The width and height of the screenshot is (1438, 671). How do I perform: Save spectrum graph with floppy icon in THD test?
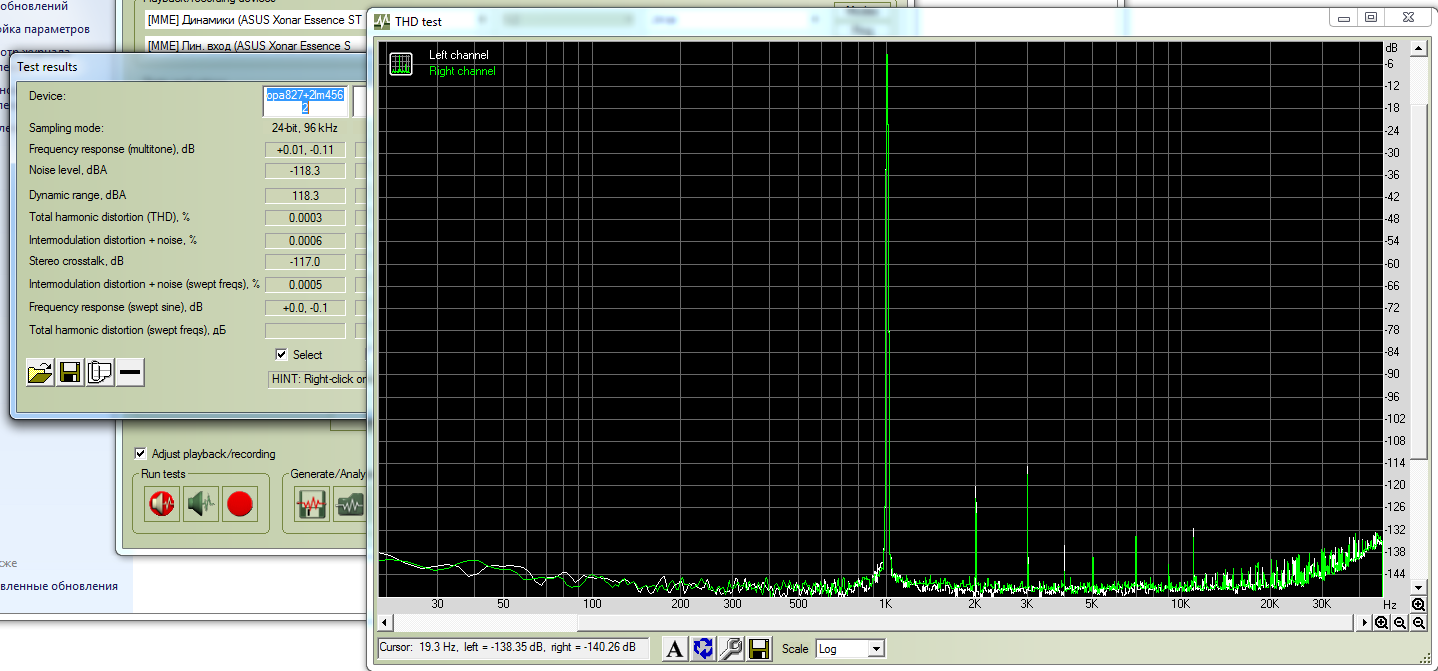point(759,649)
